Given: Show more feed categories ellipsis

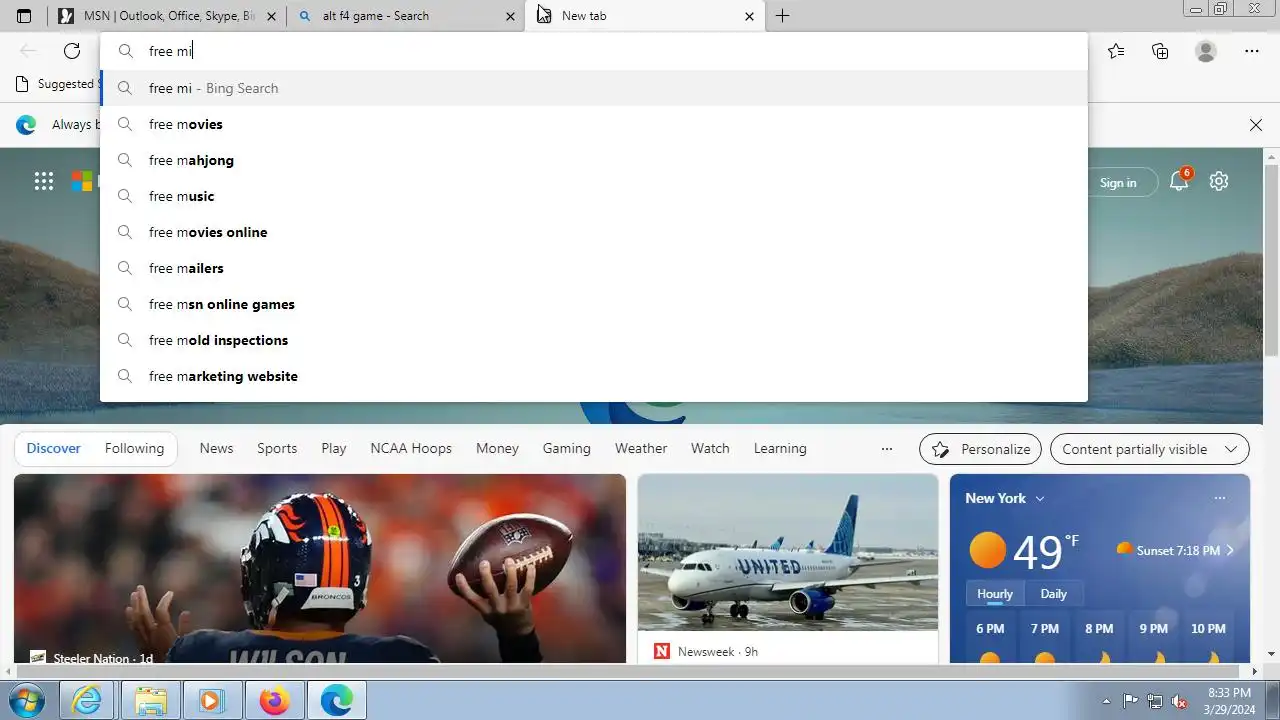Looking at the screenshot, I should point(886,449).
